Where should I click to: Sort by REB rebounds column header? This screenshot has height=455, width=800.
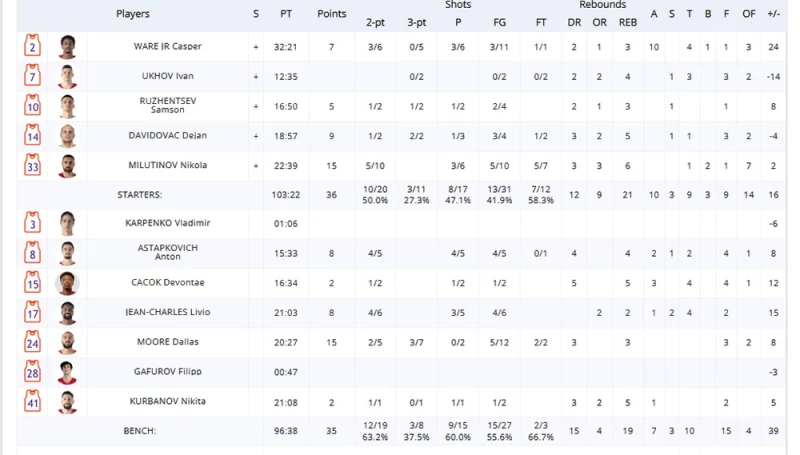627,20
